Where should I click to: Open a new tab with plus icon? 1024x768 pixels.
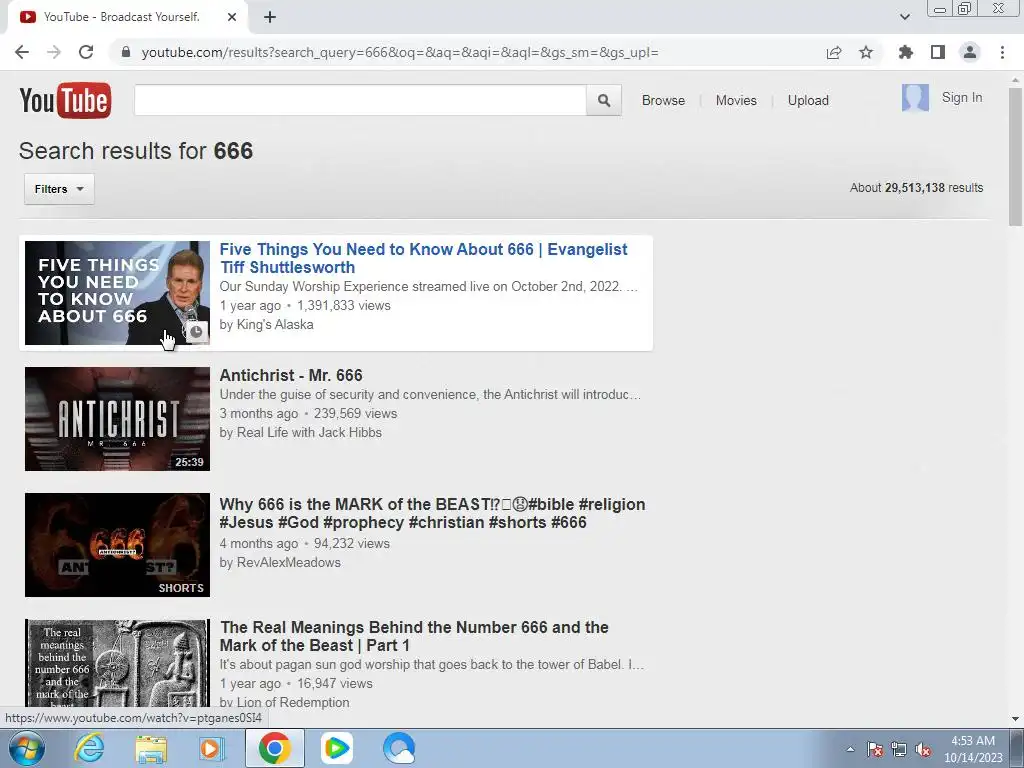coord(270,18)
